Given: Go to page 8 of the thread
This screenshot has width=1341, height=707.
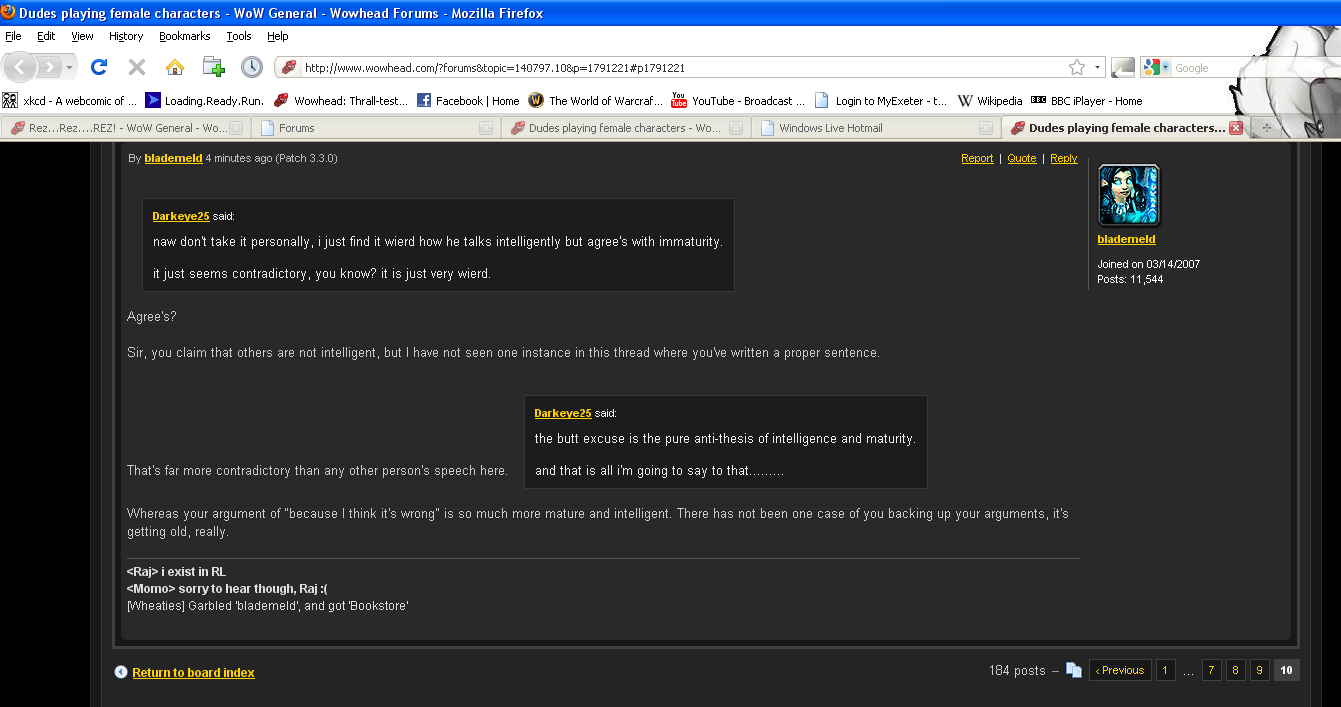Looking at the screenshot, I should 1236,671.
